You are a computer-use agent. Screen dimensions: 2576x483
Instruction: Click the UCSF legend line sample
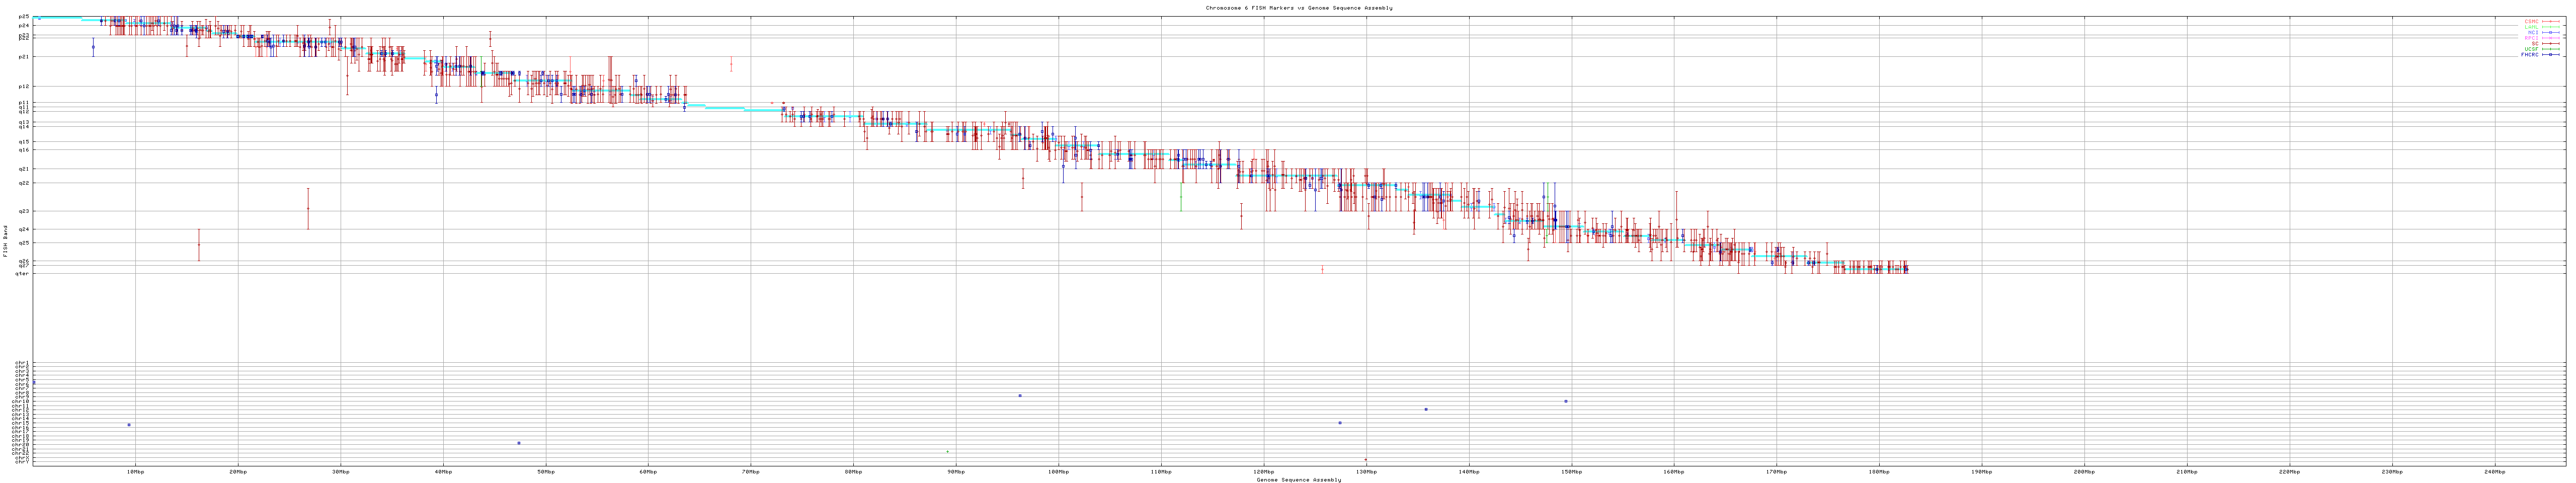pos(2550,49)
